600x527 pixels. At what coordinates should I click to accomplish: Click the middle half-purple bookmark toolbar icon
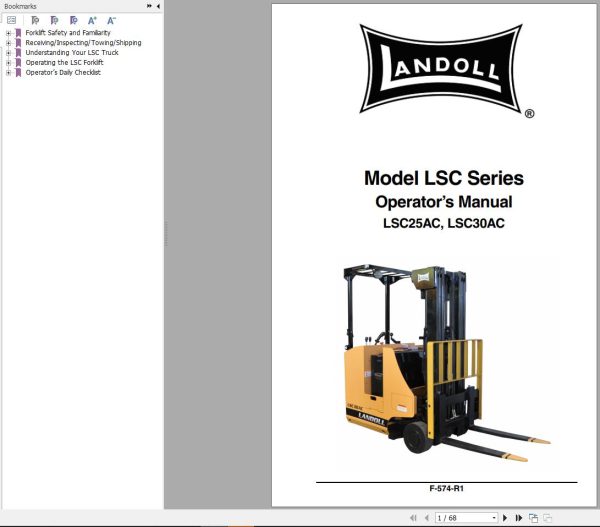coord(54,20)
